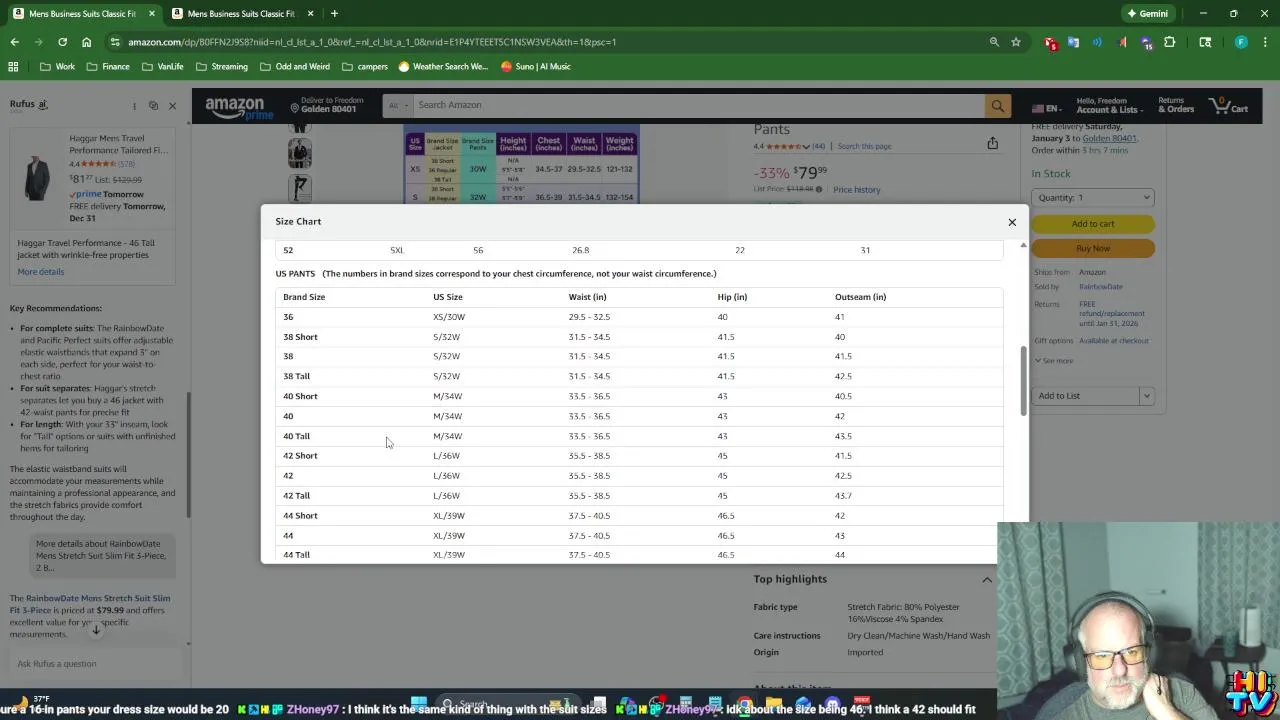Open the browser apps grid shortcut
This screenshot has height=720, width=1280.
pyautogui.click(x=13, y=67)
